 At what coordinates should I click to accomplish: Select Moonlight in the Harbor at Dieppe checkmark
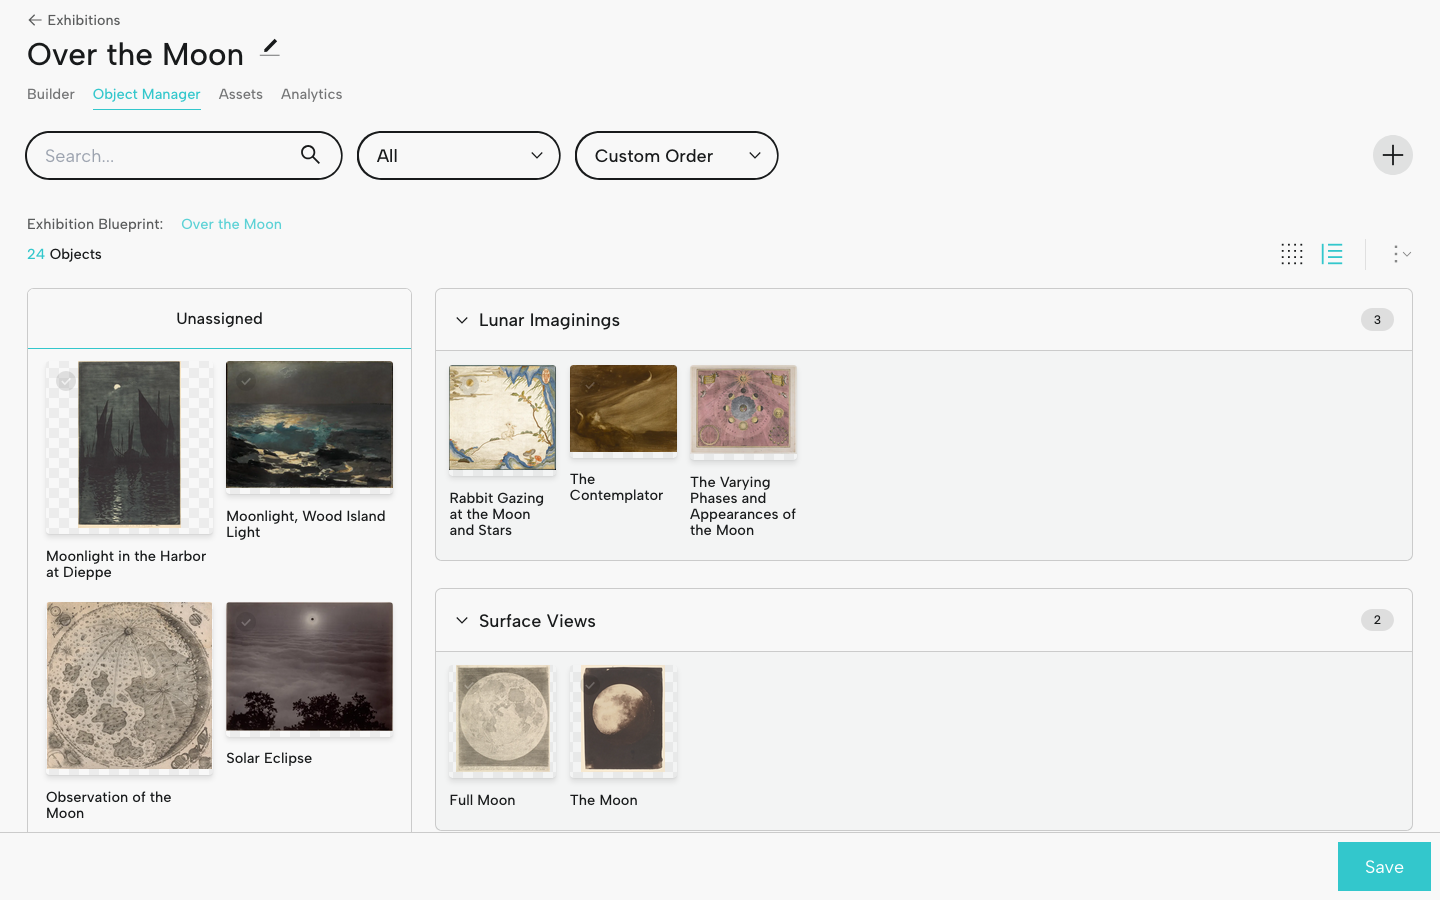click(66, 381)
